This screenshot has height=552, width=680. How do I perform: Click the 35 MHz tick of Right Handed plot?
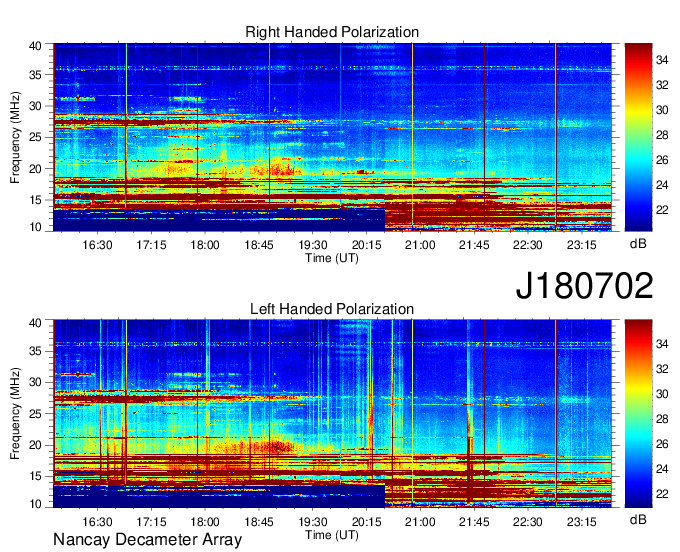[35, 75]
